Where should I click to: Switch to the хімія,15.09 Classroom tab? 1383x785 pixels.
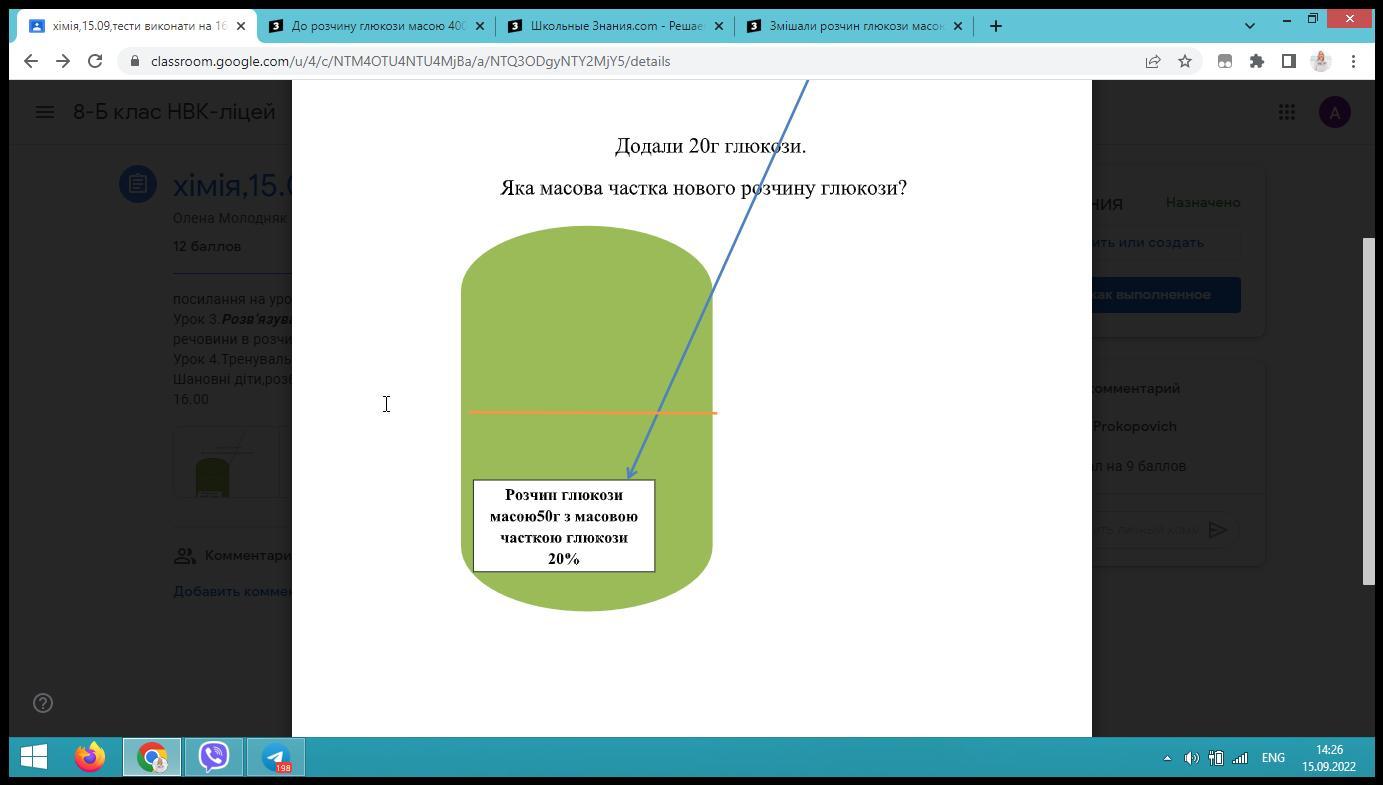click(x=137, y=26)
